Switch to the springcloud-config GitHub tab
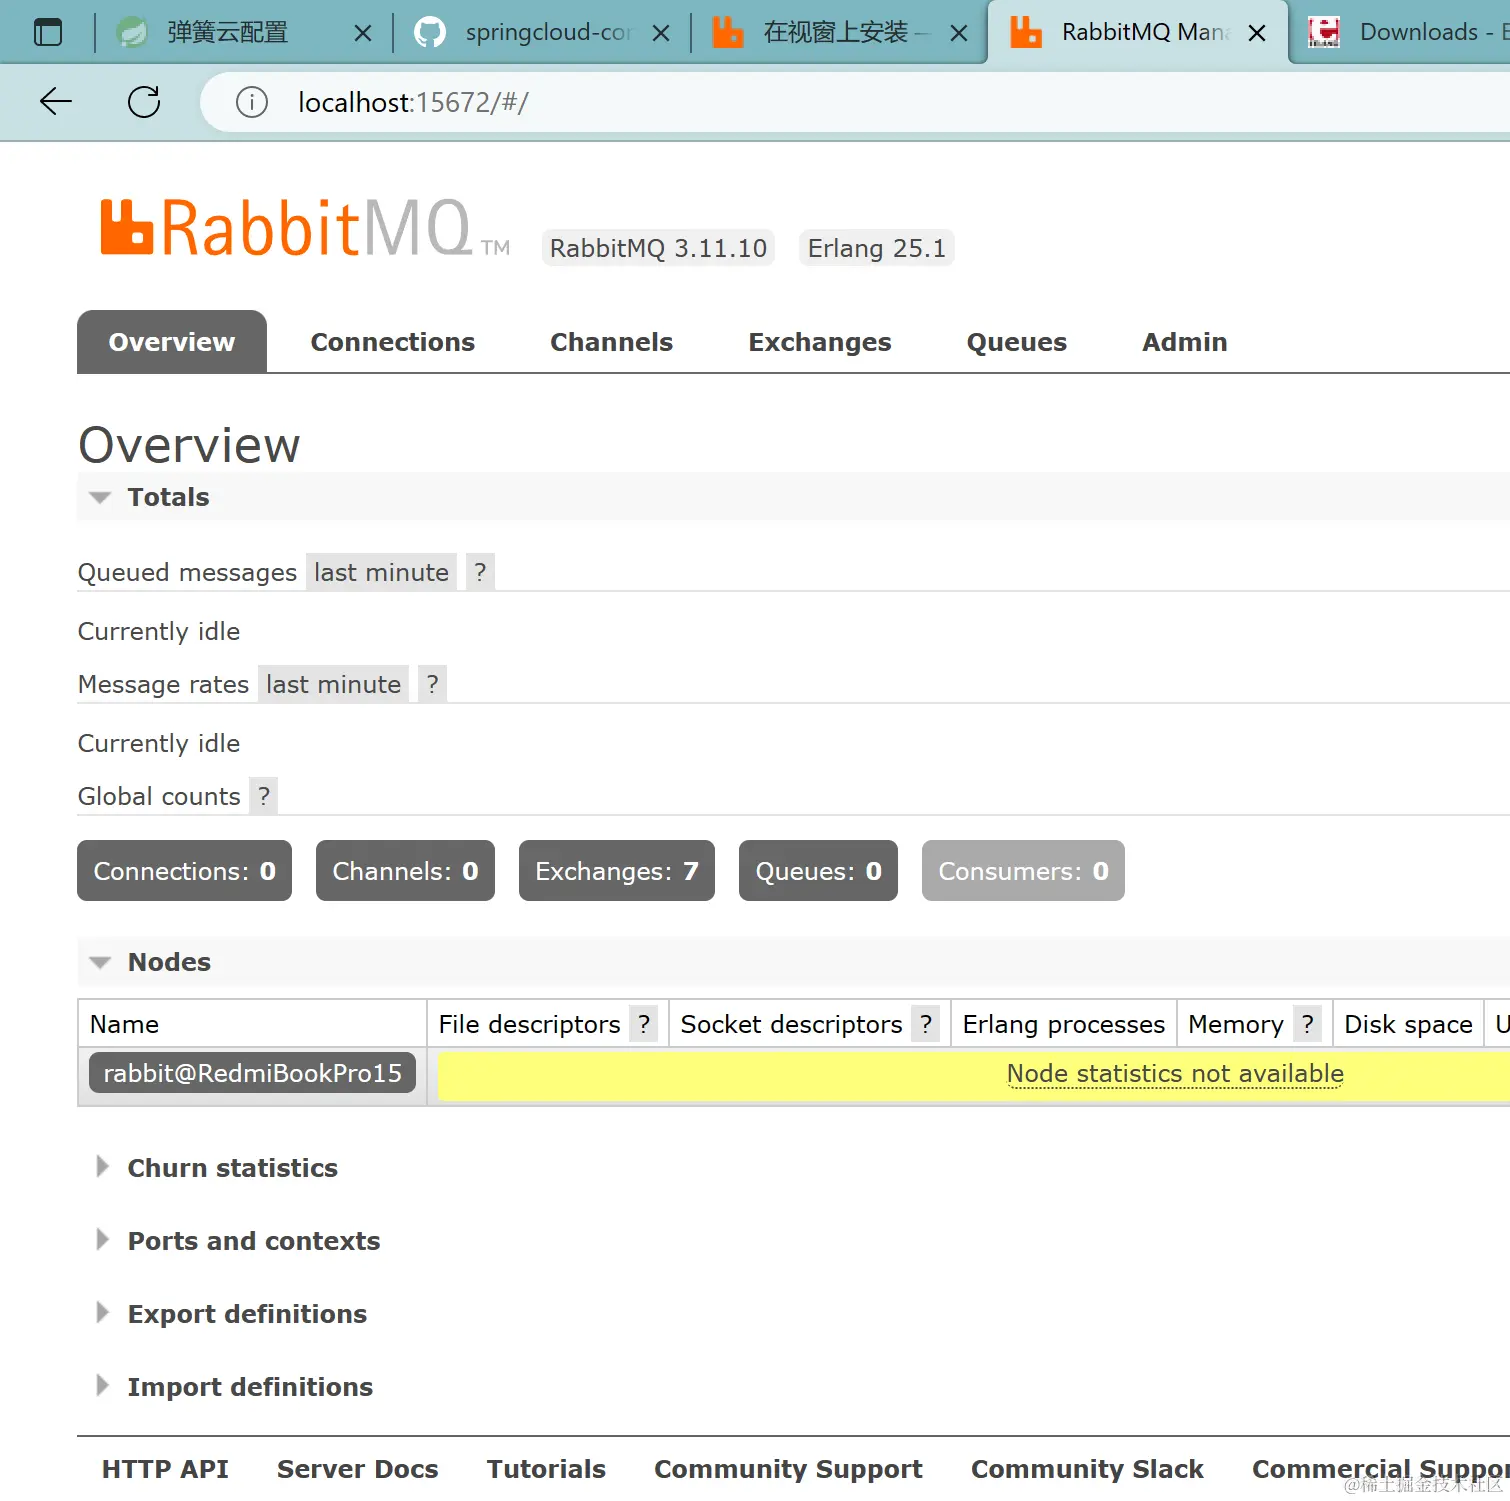1510x1501 pixels. pyautogui.click(x=548, y=33)
